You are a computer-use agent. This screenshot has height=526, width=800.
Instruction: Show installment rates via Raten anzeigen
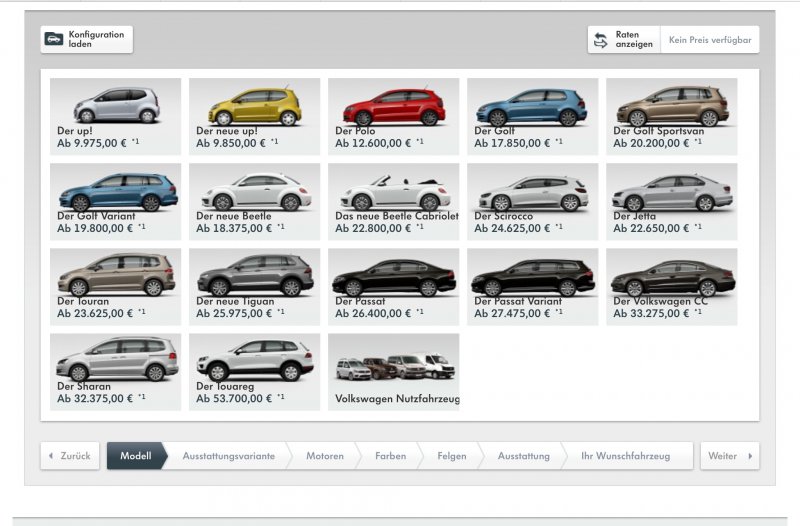tap(624, 39)
